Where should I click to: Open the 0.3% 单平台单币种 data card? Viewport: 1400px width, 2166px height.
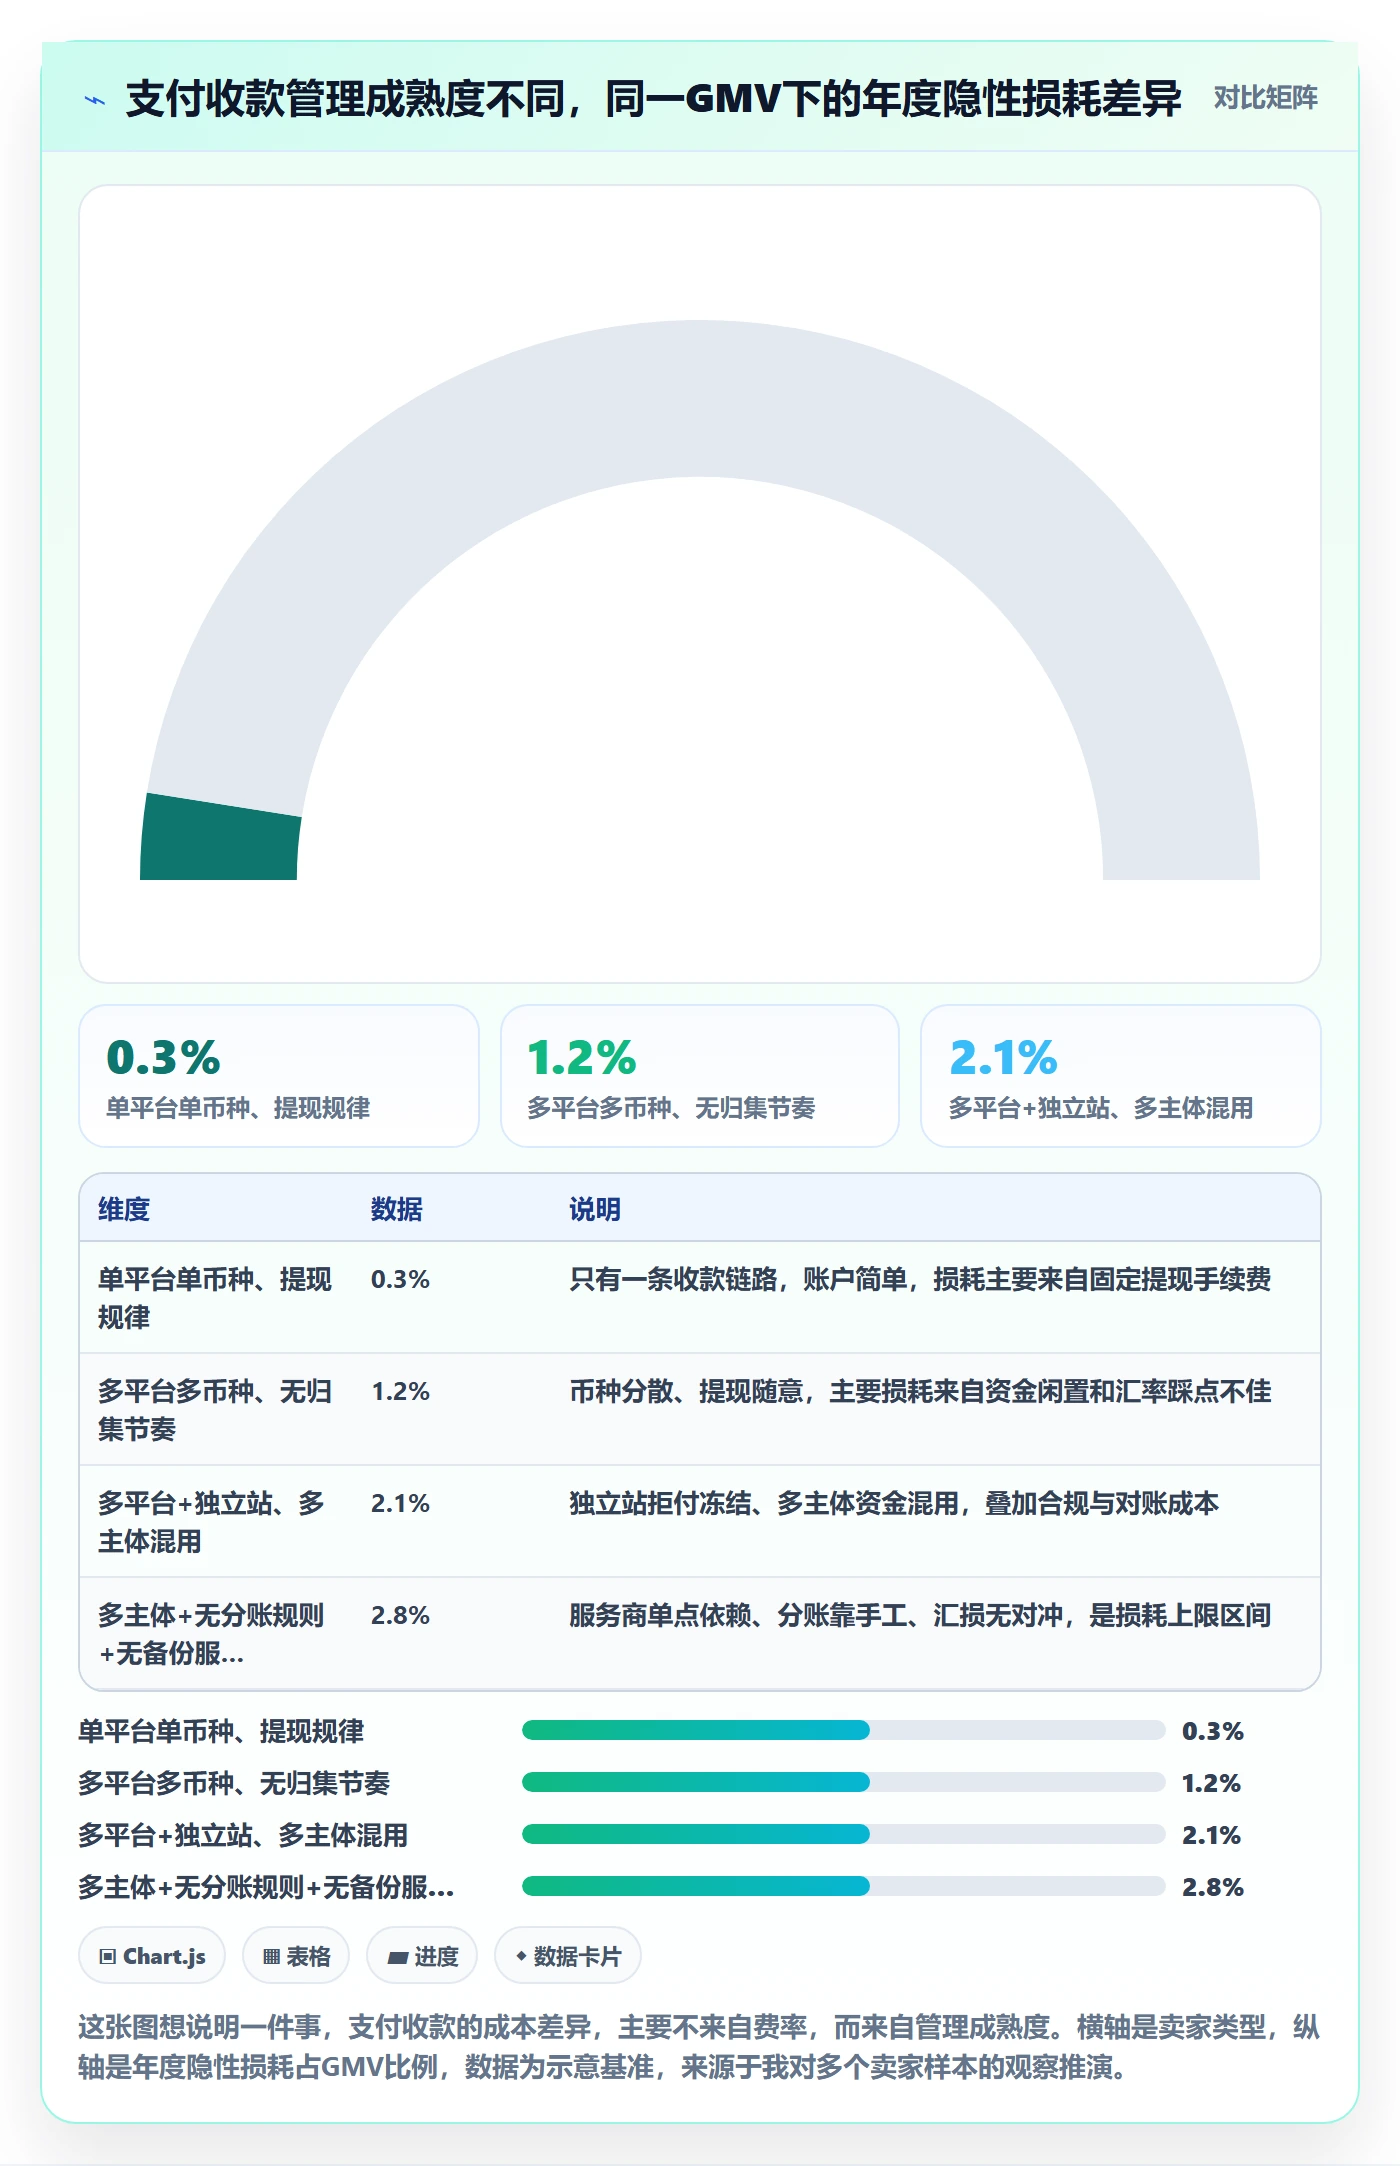coord(279,1076)
